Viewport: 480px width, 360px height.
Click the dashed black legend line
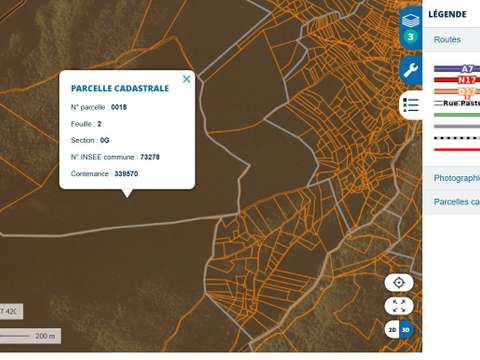(x=457, y=138)
